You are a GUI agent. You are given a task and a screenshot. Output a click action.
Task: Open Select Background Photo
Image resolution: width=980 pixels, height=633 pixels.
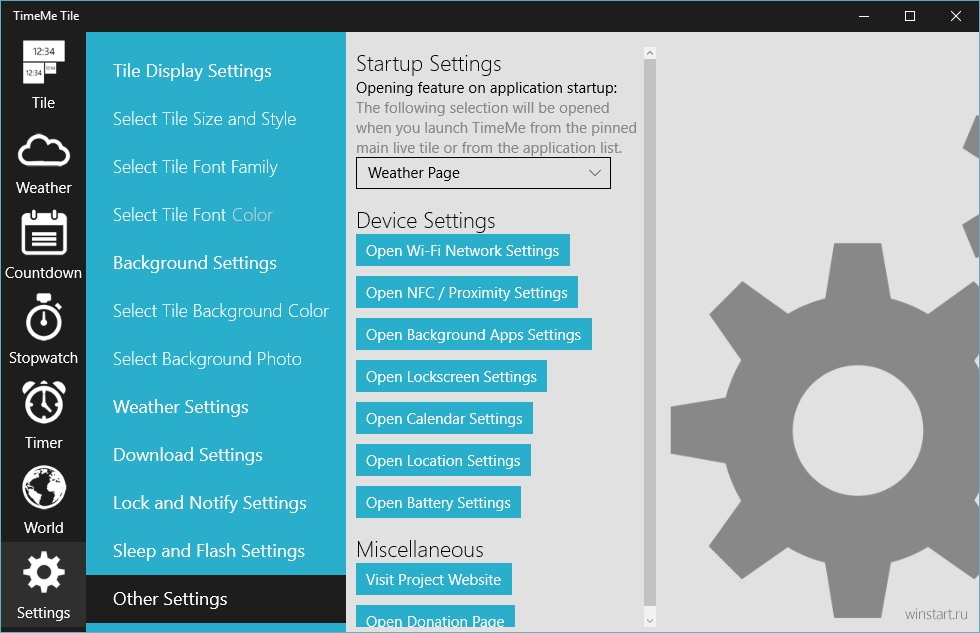pyautogui.click(x=207, y=359)
